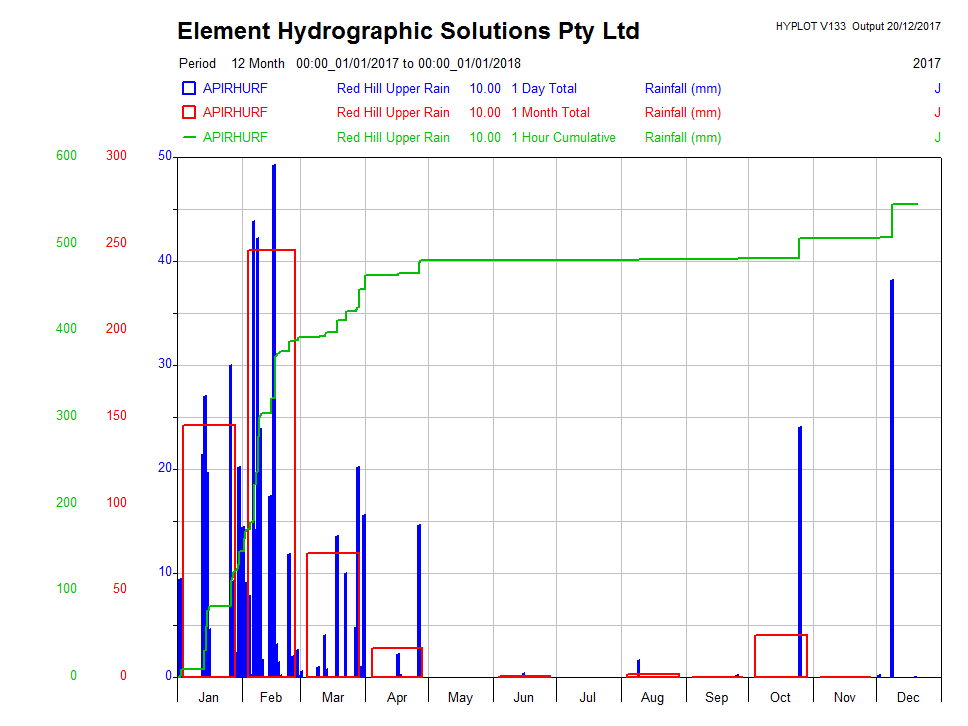
Task: Select the '1 Hour Cumulative' legend label
Action: (563, 137)
